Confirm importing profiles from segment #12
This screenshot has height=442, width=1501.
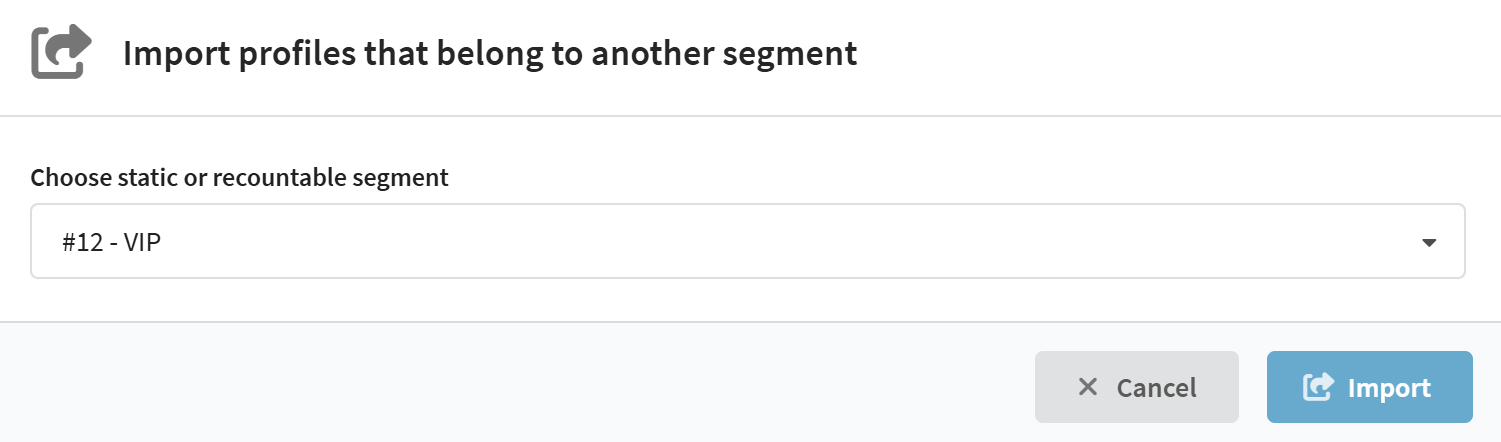(x=1369, y=387)
